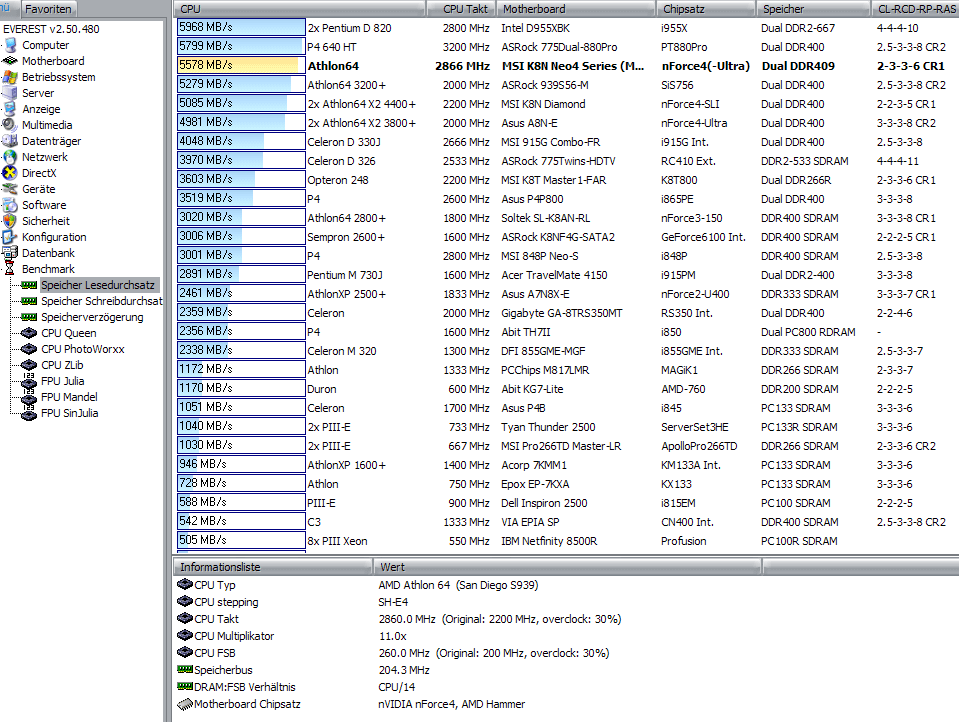
Task: Click the Sicherheit shield icon
Action: pyautogui.click(x=10, y=221)
